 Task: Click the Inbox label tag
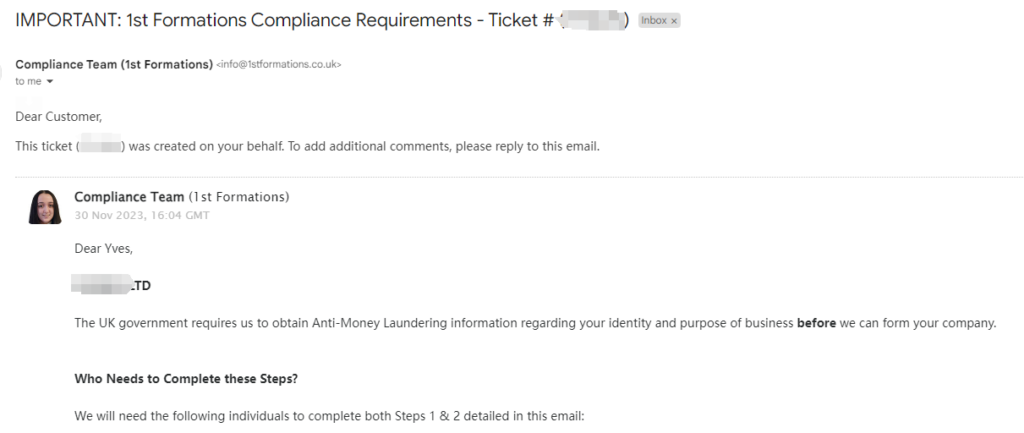click(653, 20)
